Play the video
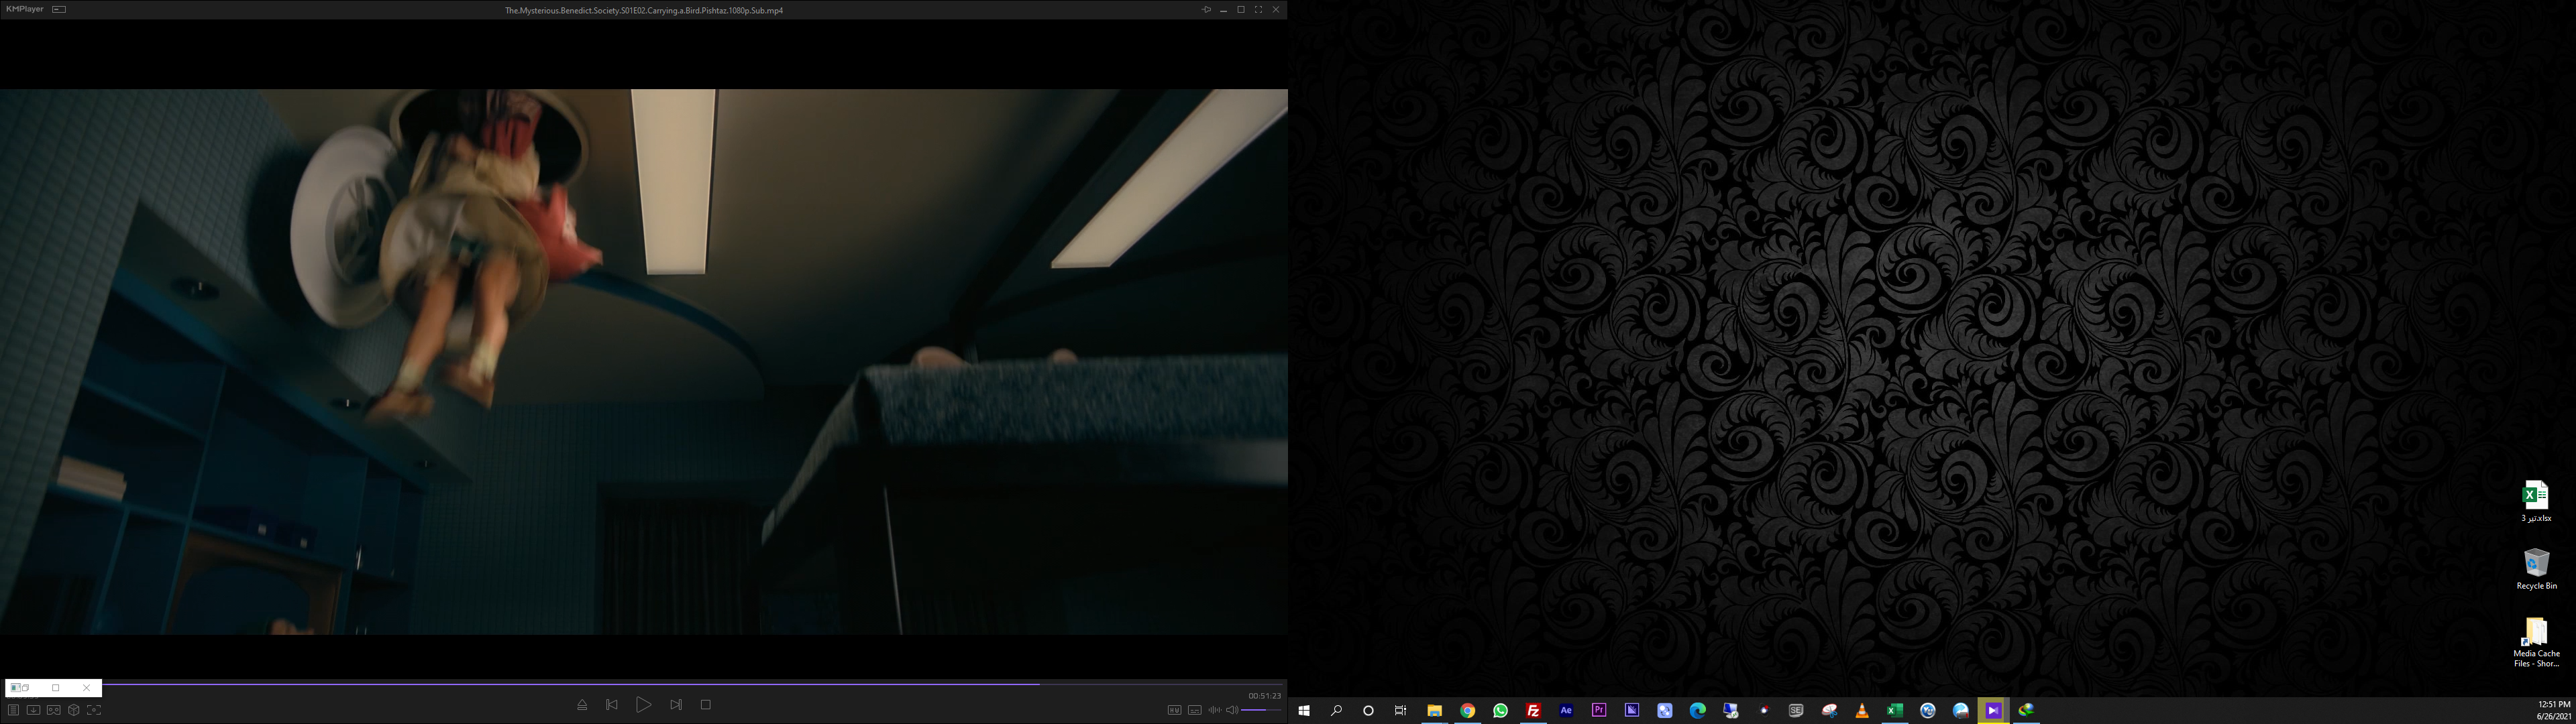Screen dimensions: 2576x724 (x=643, y=705)
